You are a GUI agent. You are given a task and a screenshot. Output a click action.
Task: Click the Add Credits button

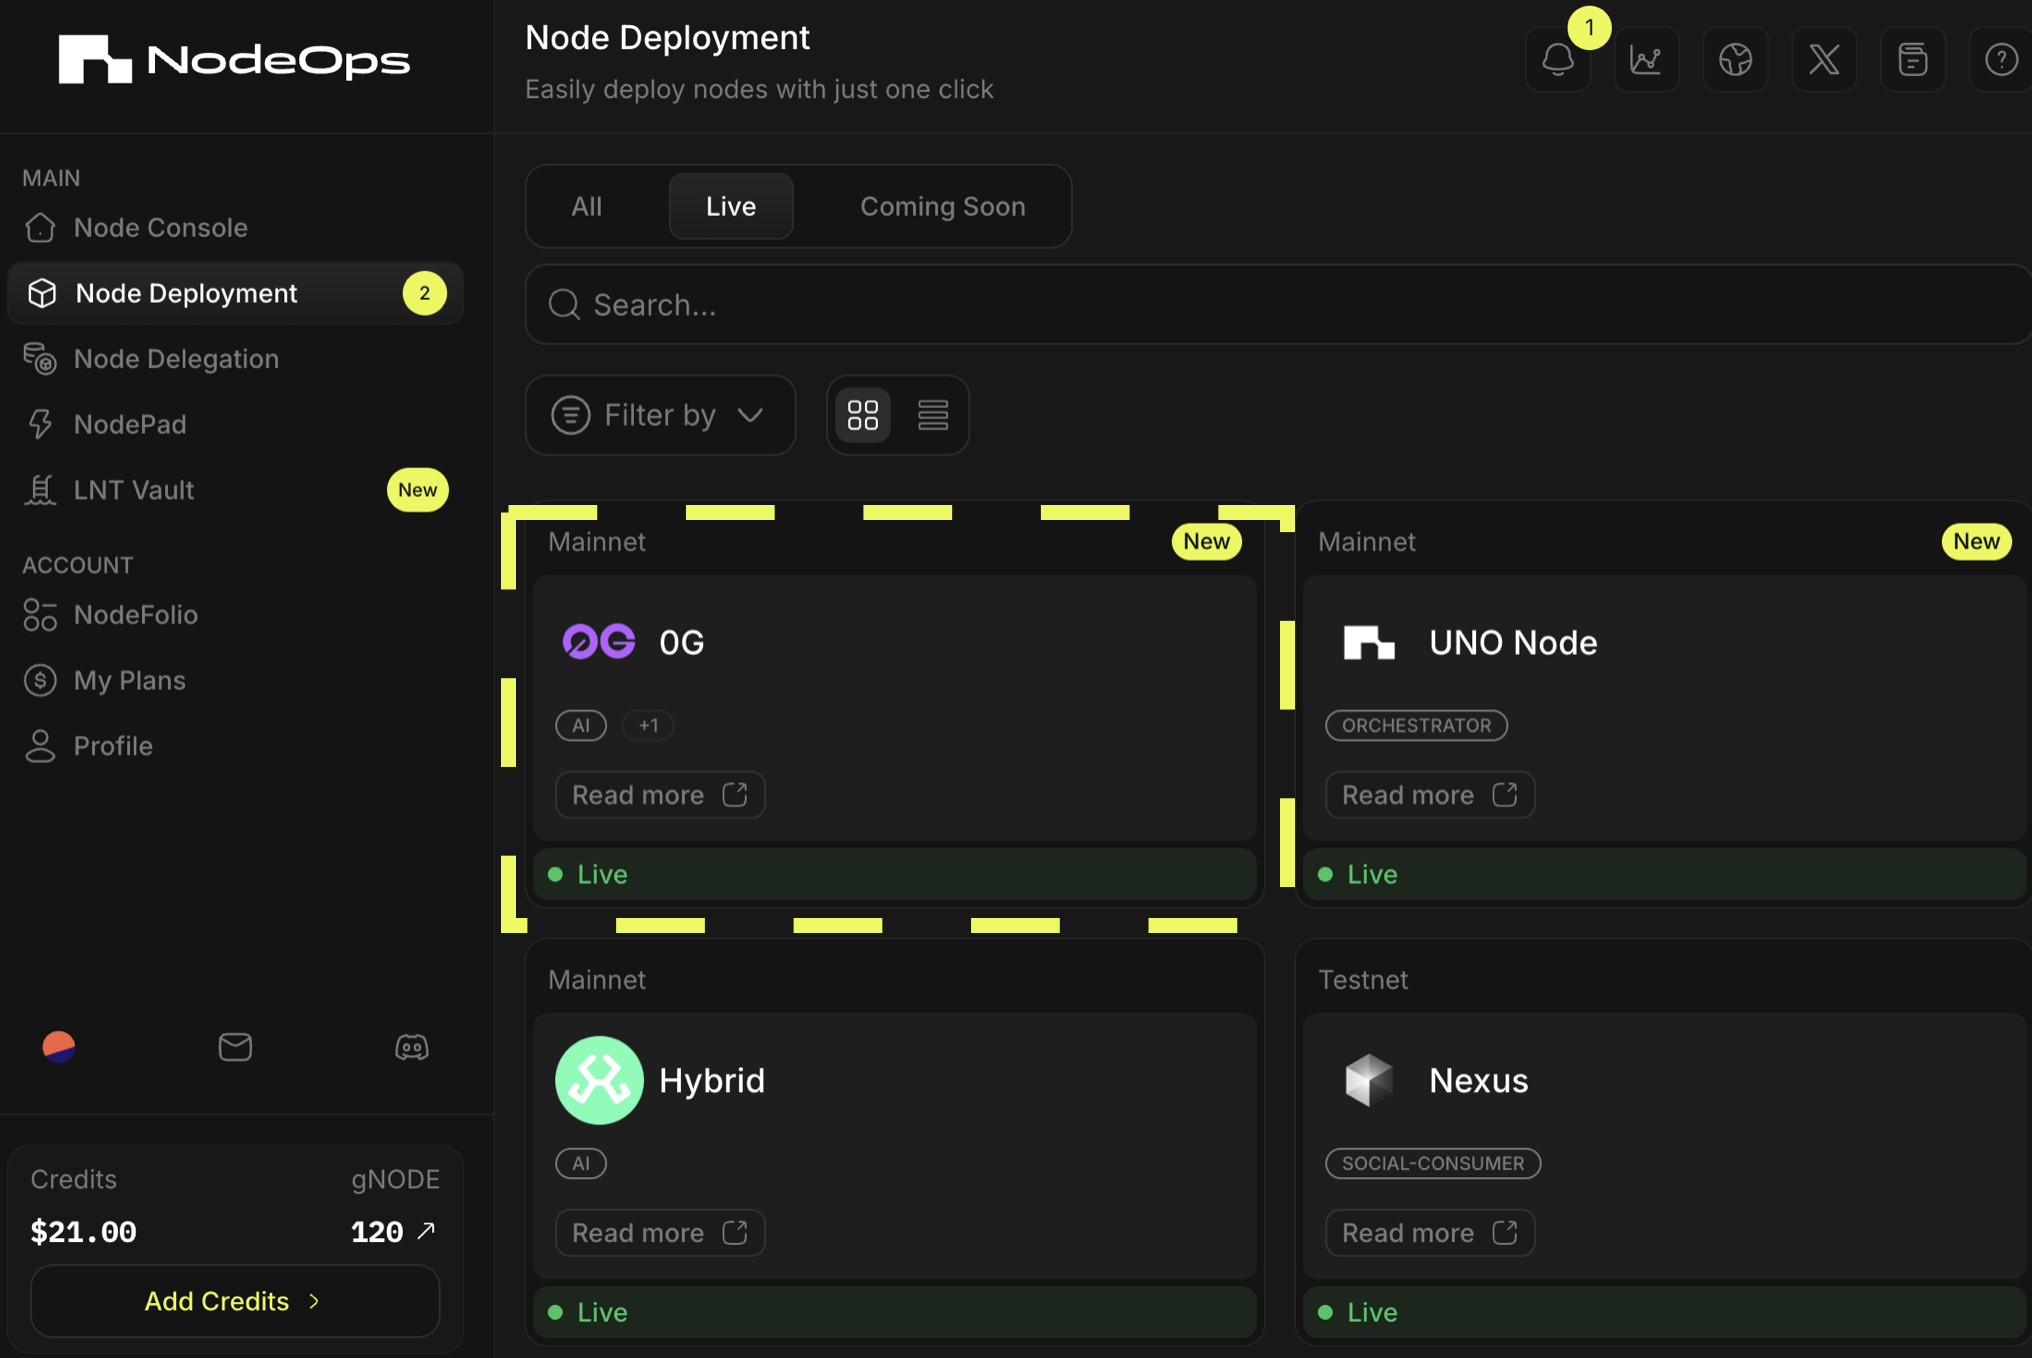[x=234, y=1301]
